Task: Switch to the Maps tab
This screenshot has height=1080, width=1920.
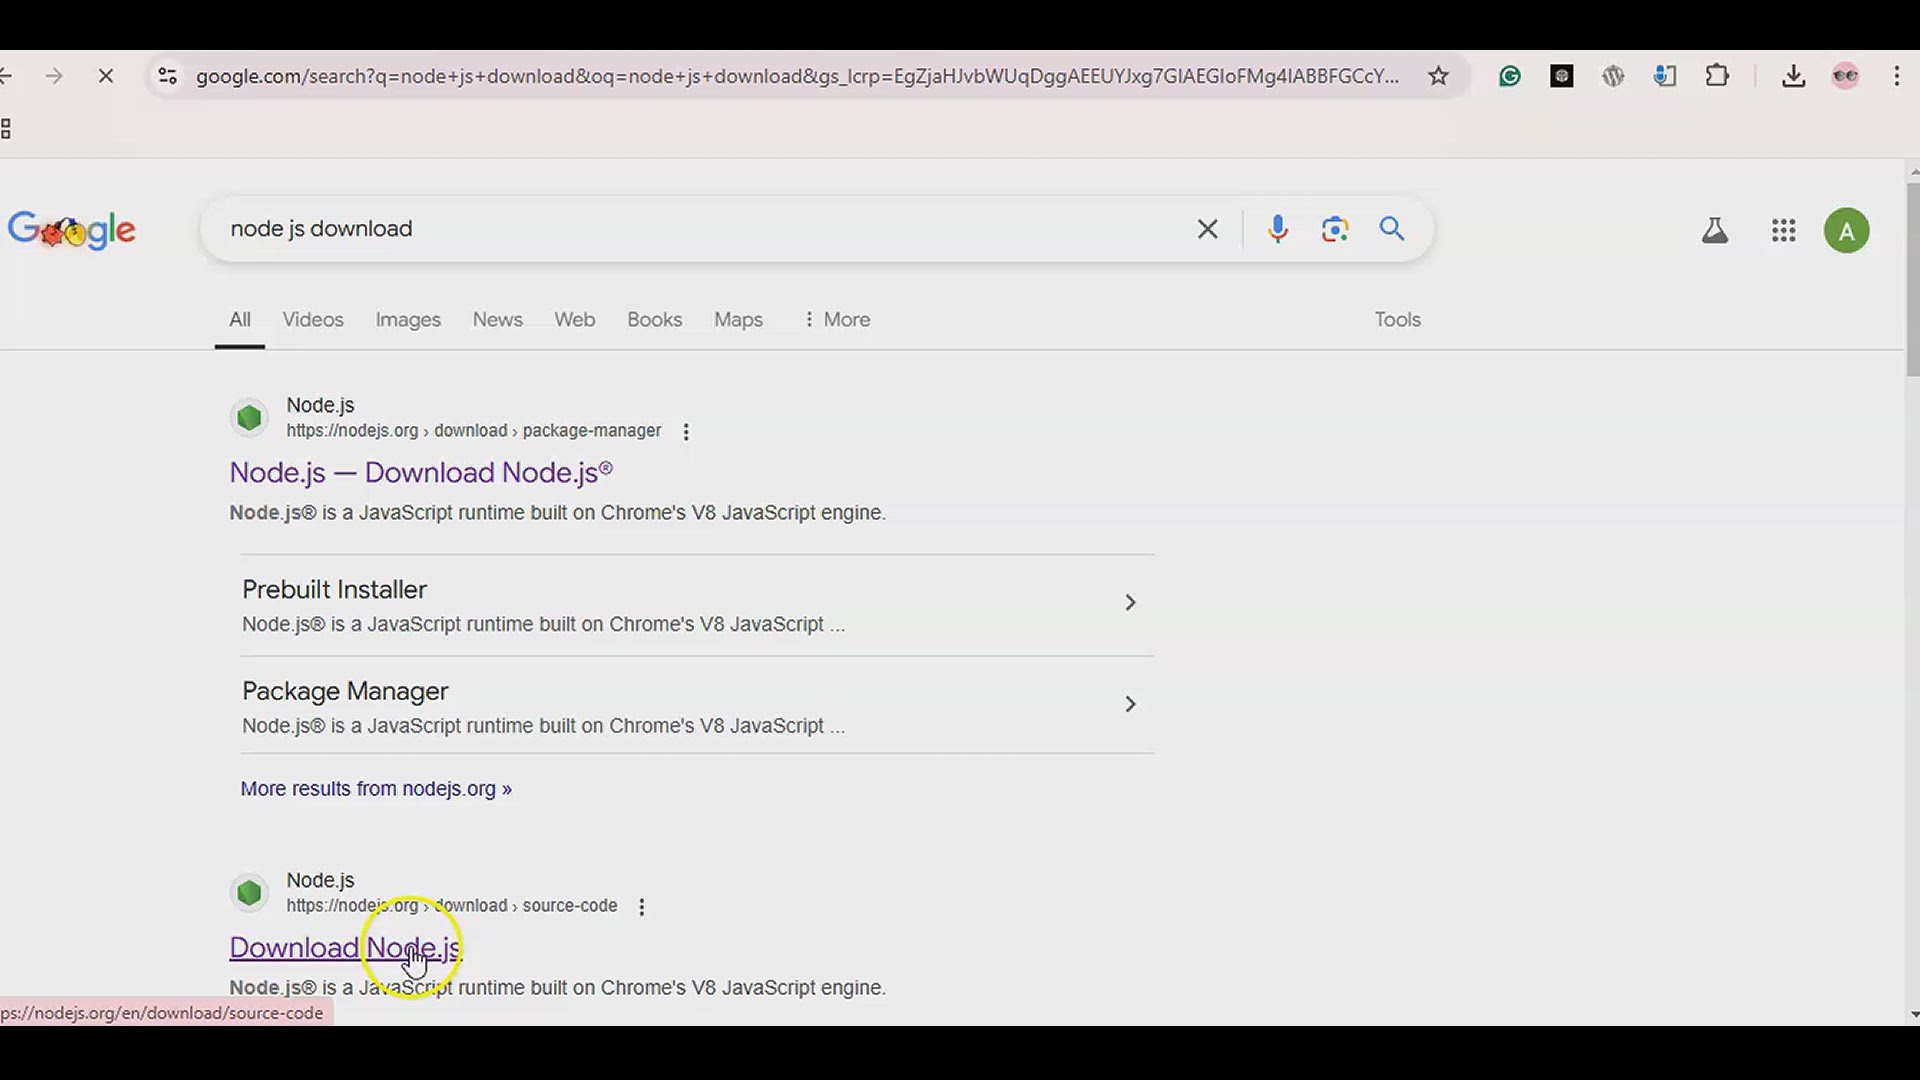Action: (738, 320)
